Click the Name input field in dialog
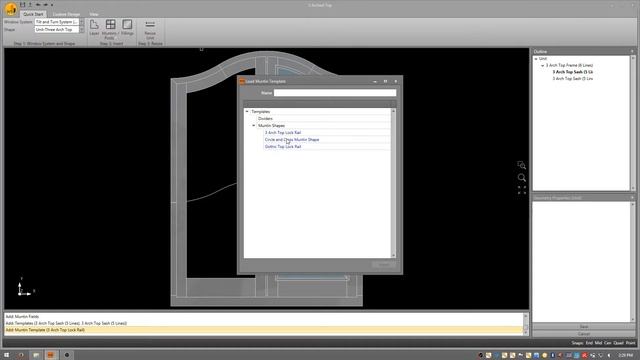 335,93
